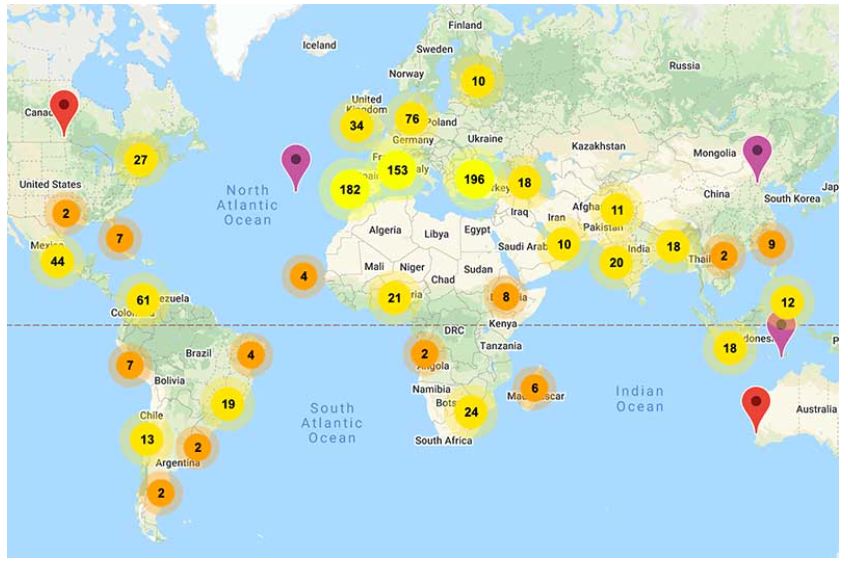This screenshot has height=567, width=848.
Task: Open the 61 cluster near Colombia
Action: click(x=143, y=300)
